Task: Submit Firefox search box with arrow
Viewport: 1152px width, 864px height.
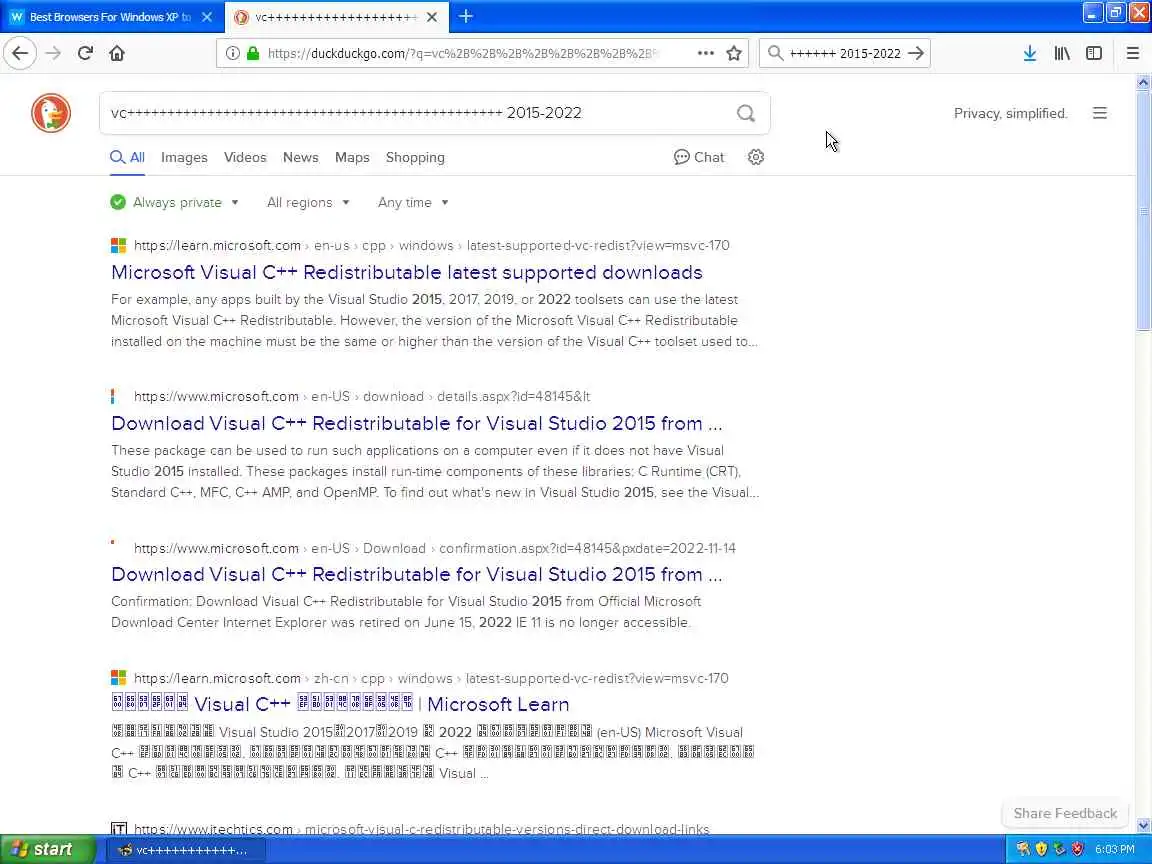Action: (915, 53)
